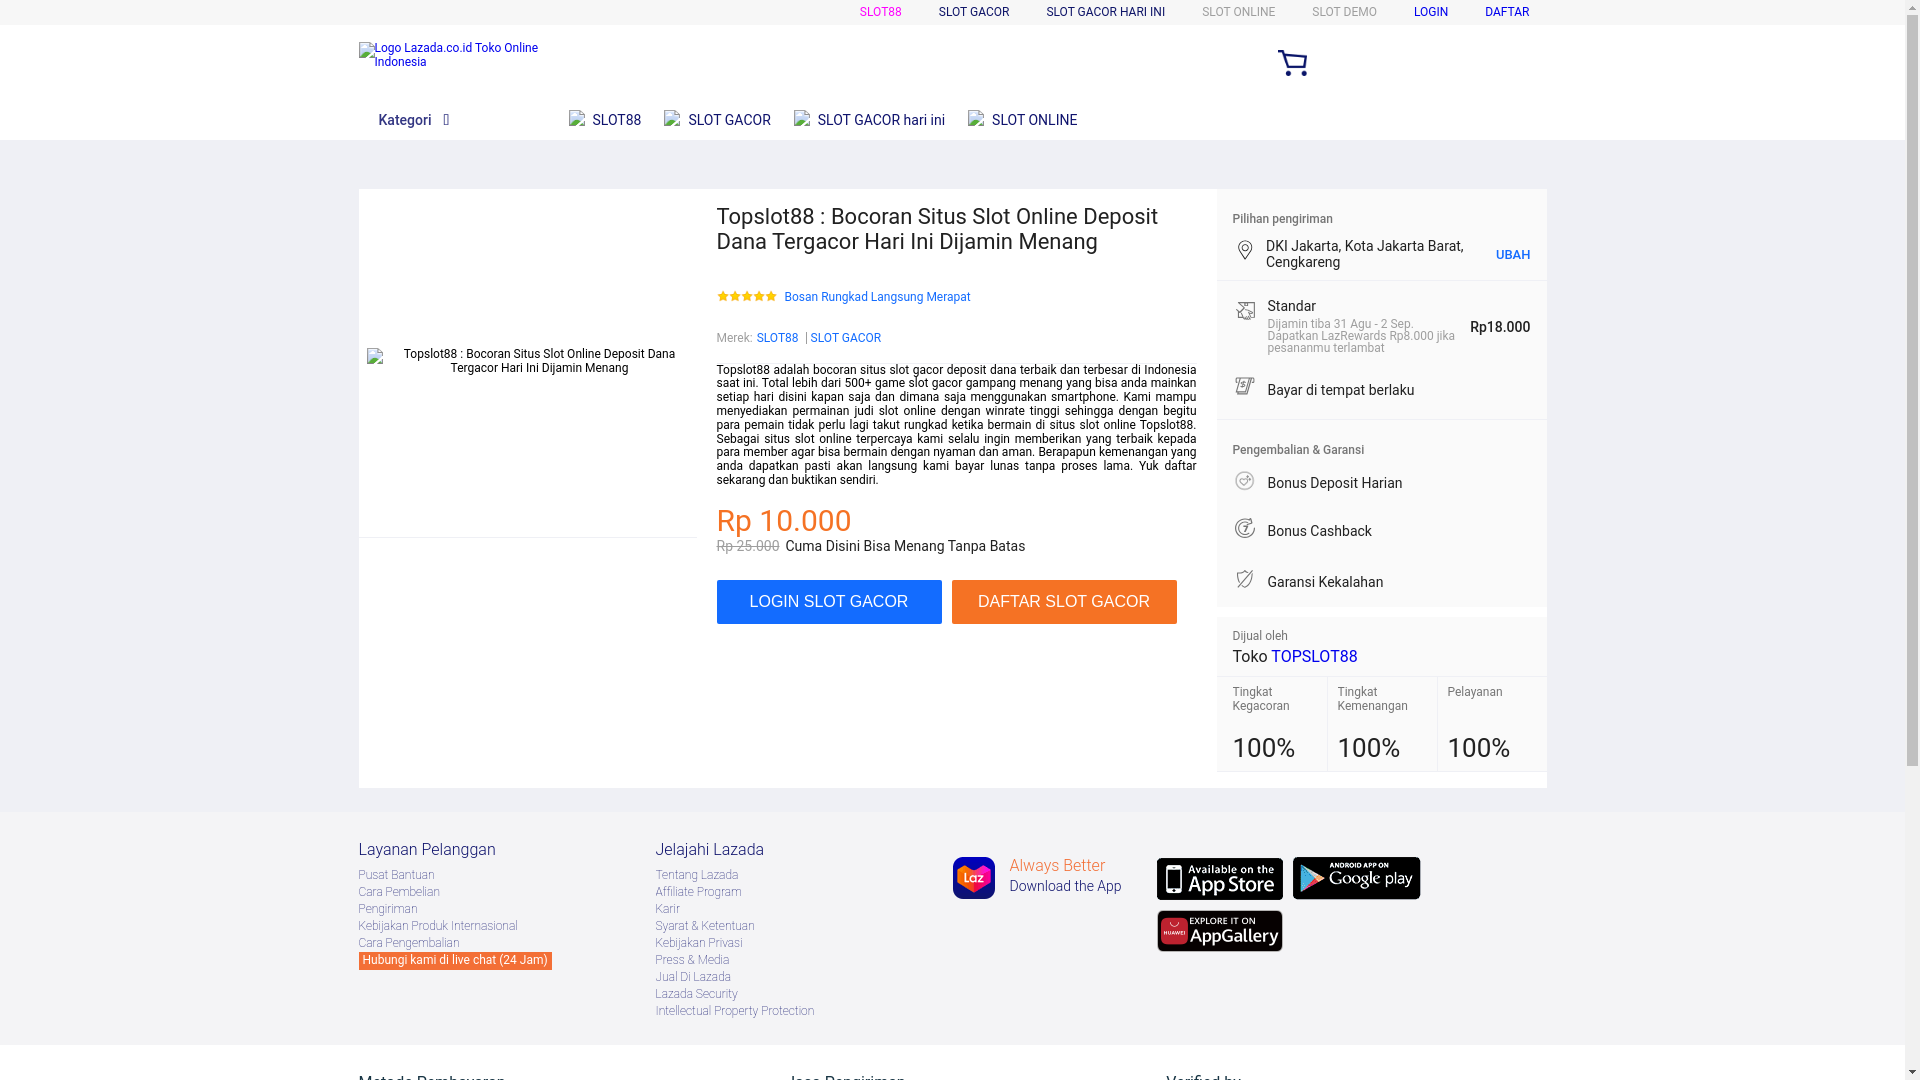
Task: Click icon beside SLOT GACOR hari ini
Action: (x=802, y=119)
